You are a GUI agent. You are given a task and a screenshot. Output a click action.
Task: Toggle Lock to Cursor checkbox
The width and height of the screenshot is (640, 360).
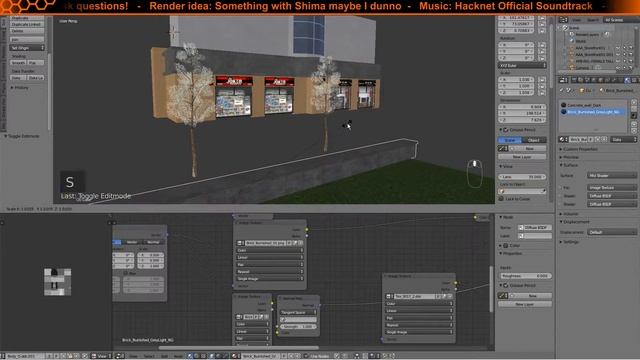pyautogui.click(x=501, y=199)
